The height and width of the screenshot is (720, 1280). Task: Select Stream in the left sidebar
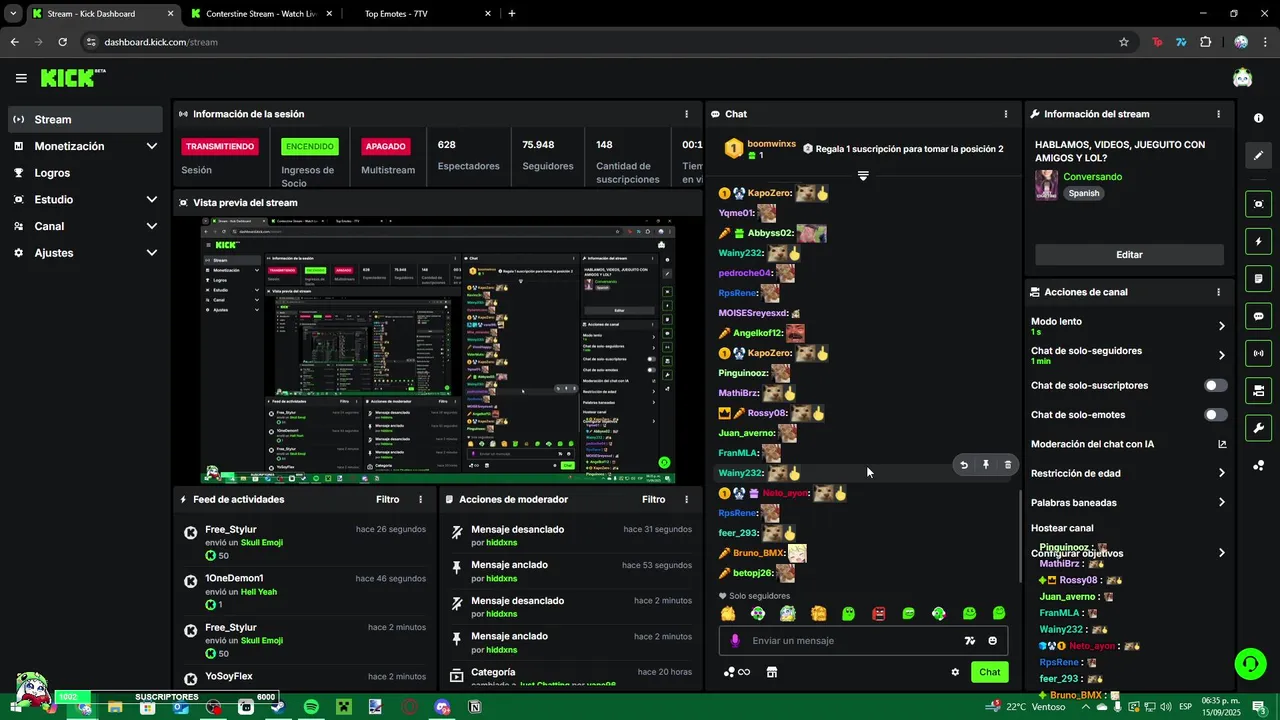[85, 119]
